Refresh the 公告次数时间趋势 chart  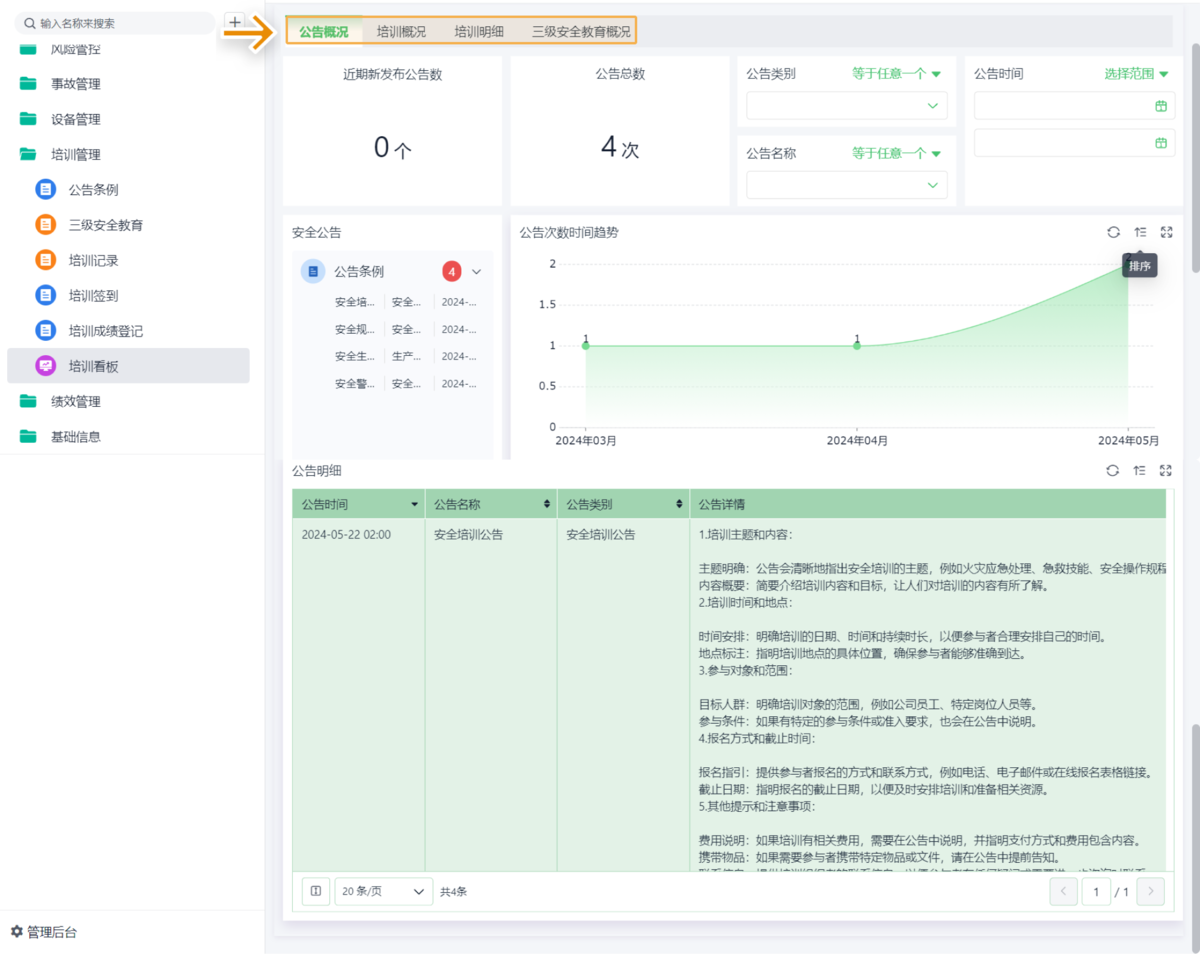tap(1113, 232)
